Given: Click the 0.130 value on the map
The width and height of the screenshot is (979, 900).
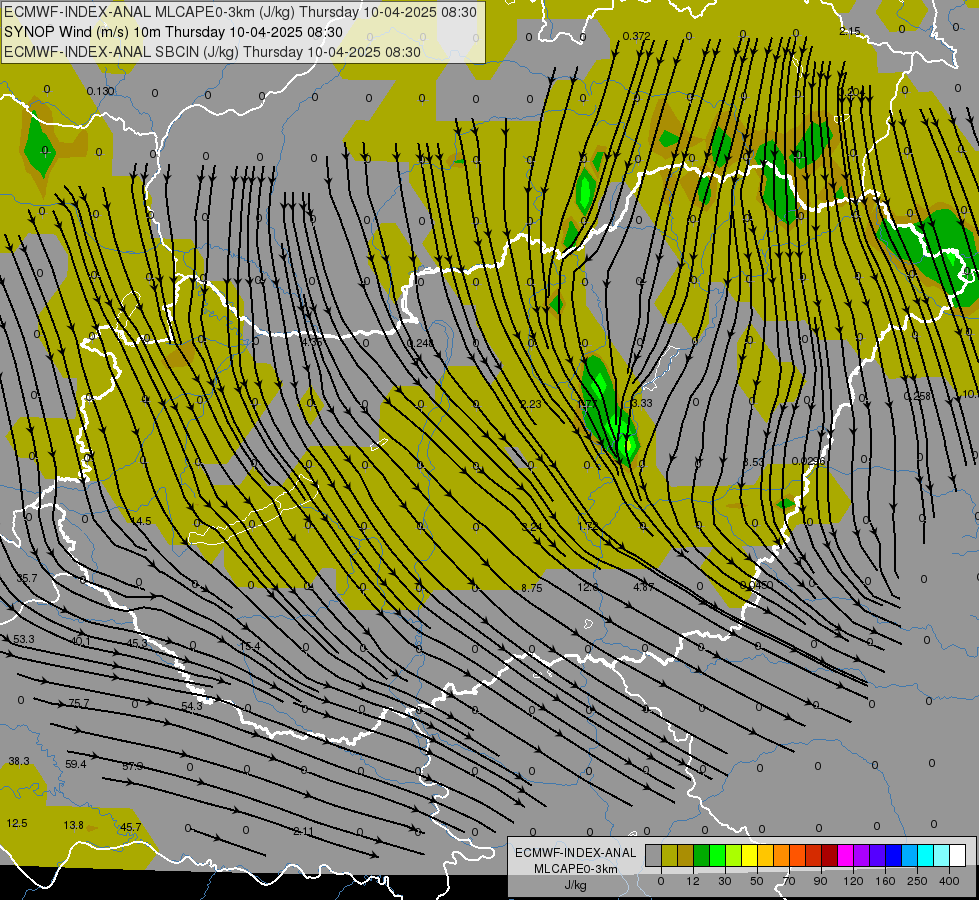Looking at the screenshot, I should point(100,91).
